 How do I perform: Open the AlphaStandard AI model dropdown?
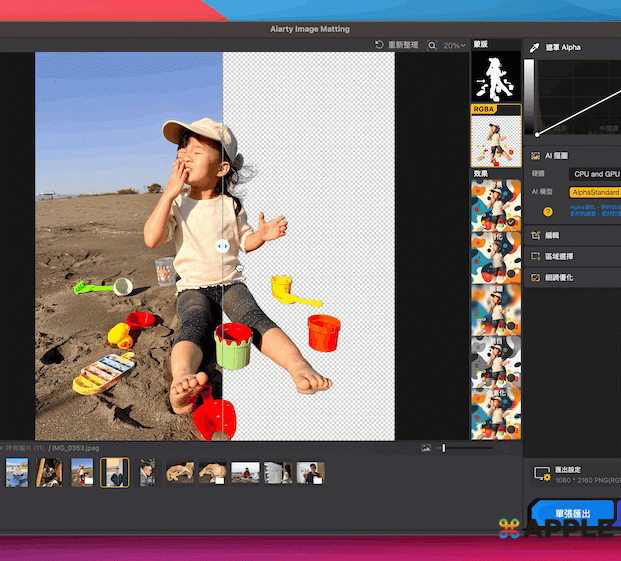tap(596, 192)
